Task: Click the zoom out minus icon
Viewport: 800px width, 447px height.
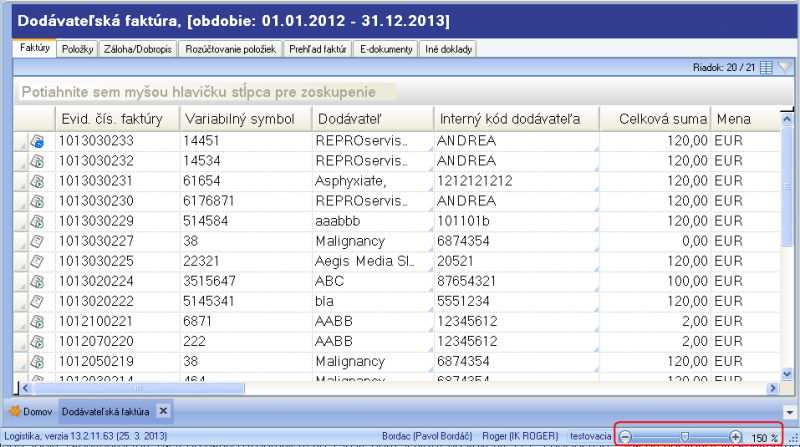Action: click(626, 437)
